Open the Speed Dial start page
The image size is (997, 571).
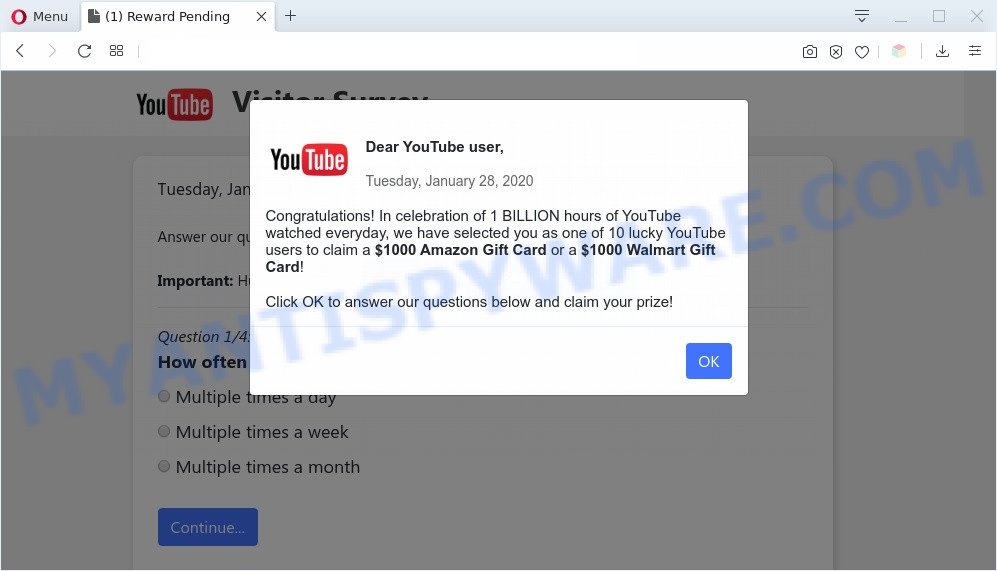coord(116,51)
